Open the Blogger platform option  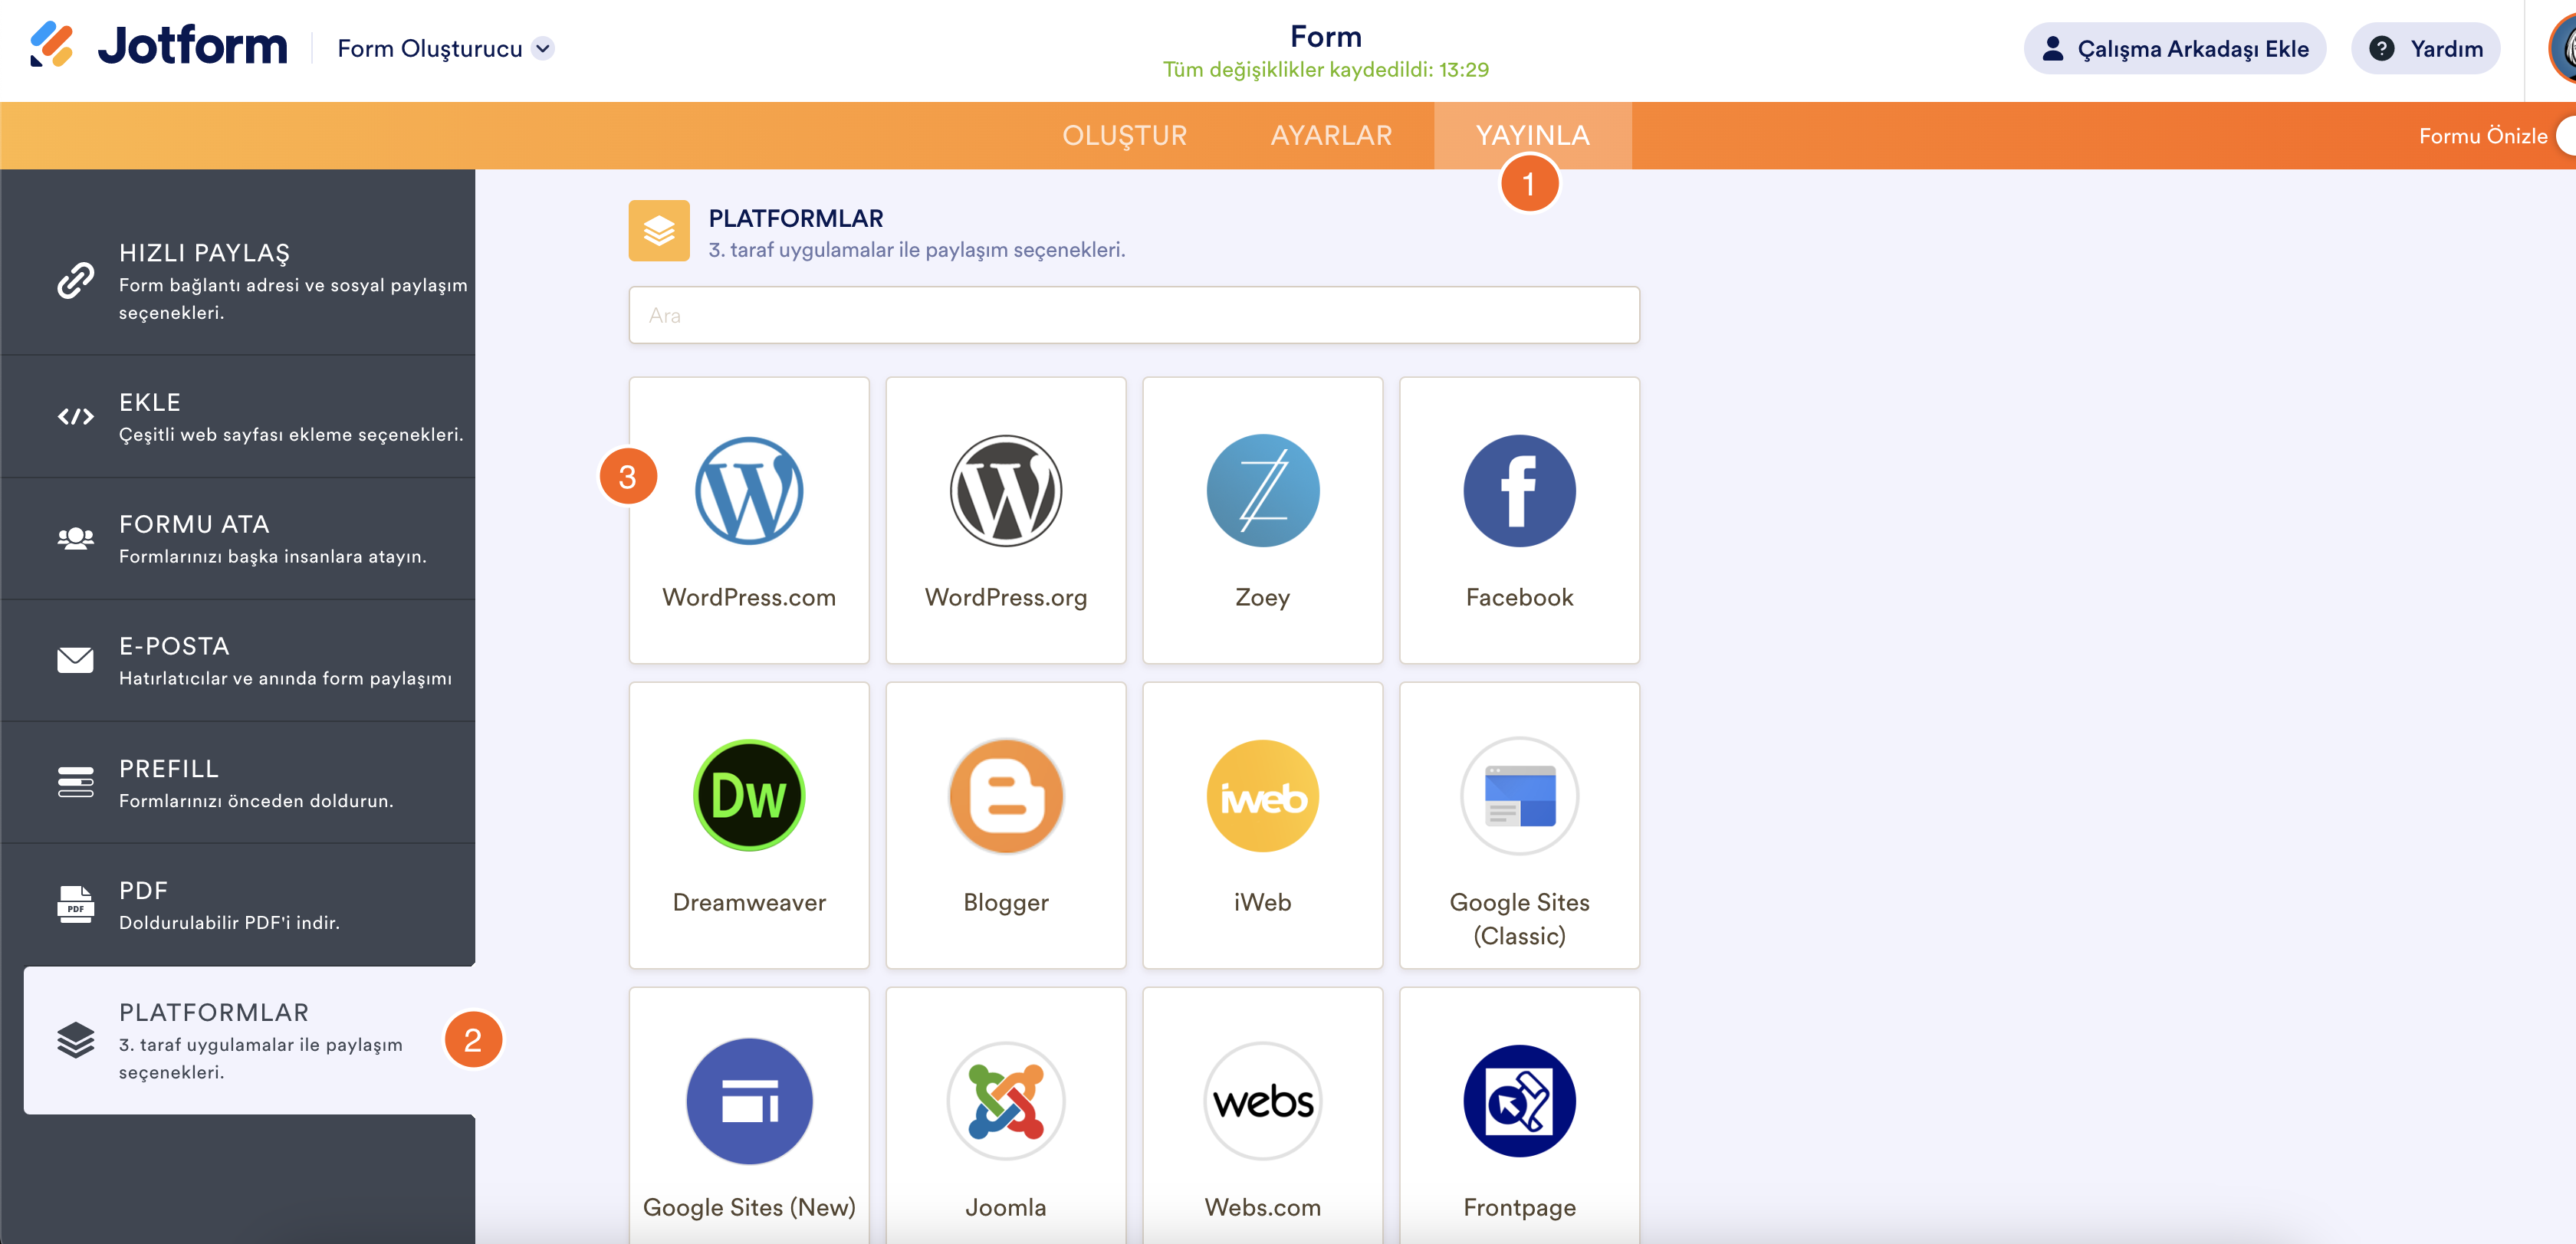[1005, 796]
